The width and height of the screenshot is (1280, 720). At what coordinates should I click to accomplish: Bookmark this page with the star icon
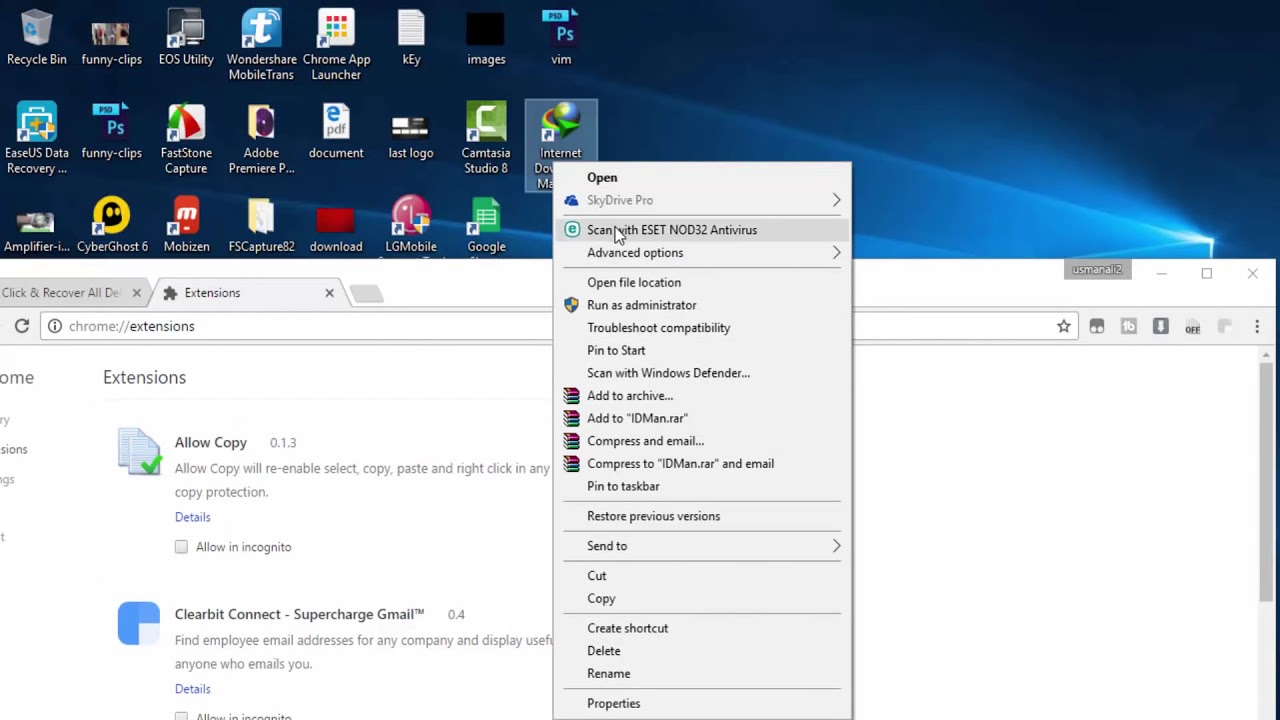point(1064,326)
